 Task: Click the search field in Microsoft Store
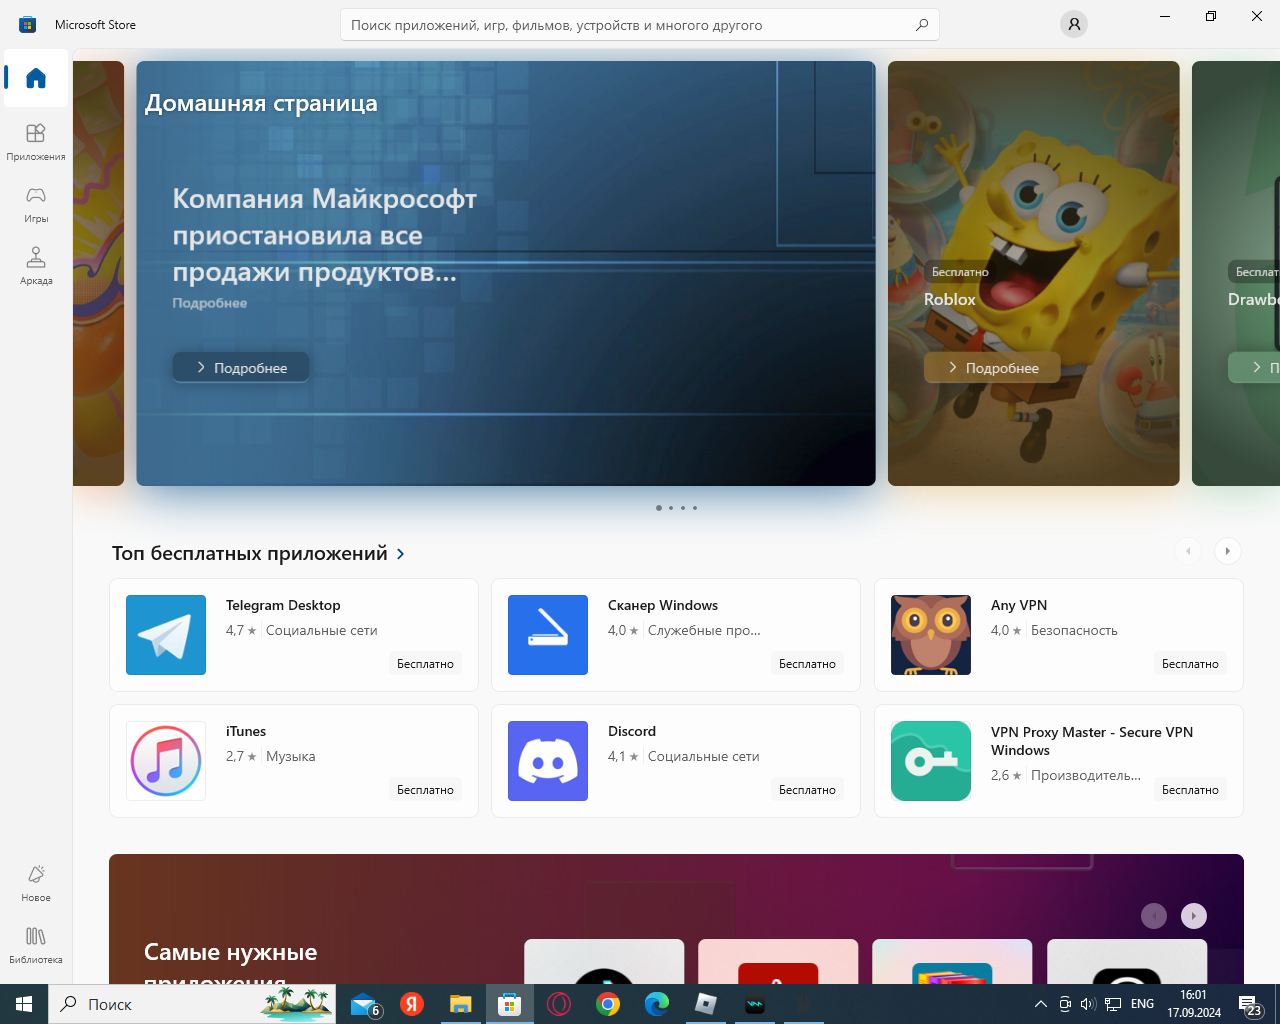click(640, 25)
